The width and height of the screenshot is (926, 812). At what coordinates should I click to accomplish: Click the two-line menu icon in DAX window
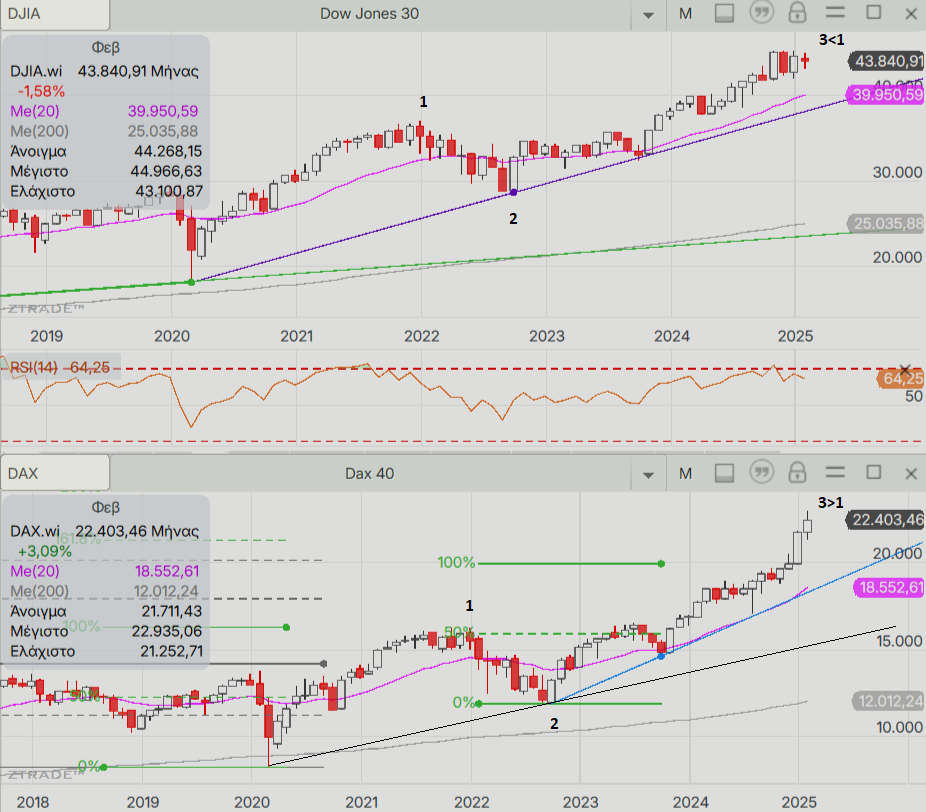835,472
